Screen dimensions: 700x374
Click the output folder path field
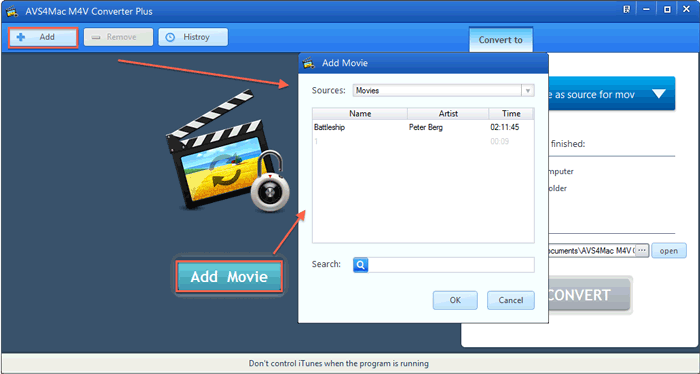[x=592, y=251]
